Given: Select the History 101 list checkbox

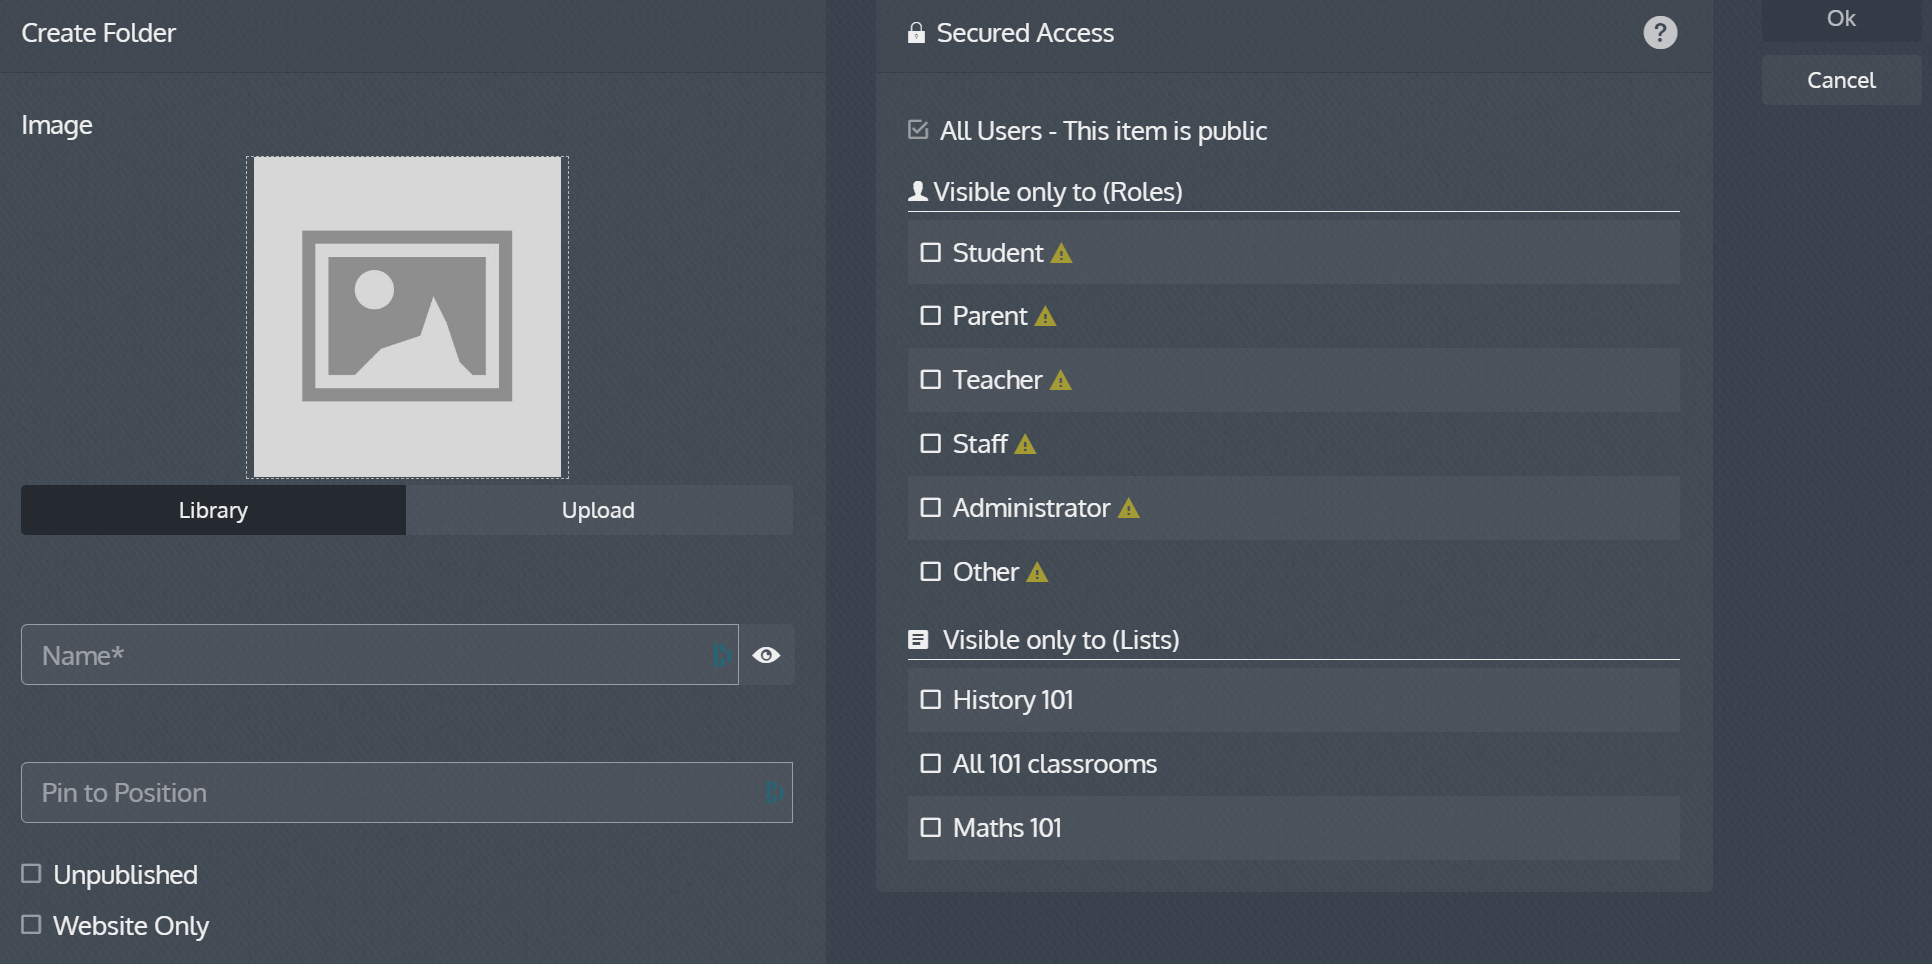Looking at the screenshot, I should coord(931,700).
